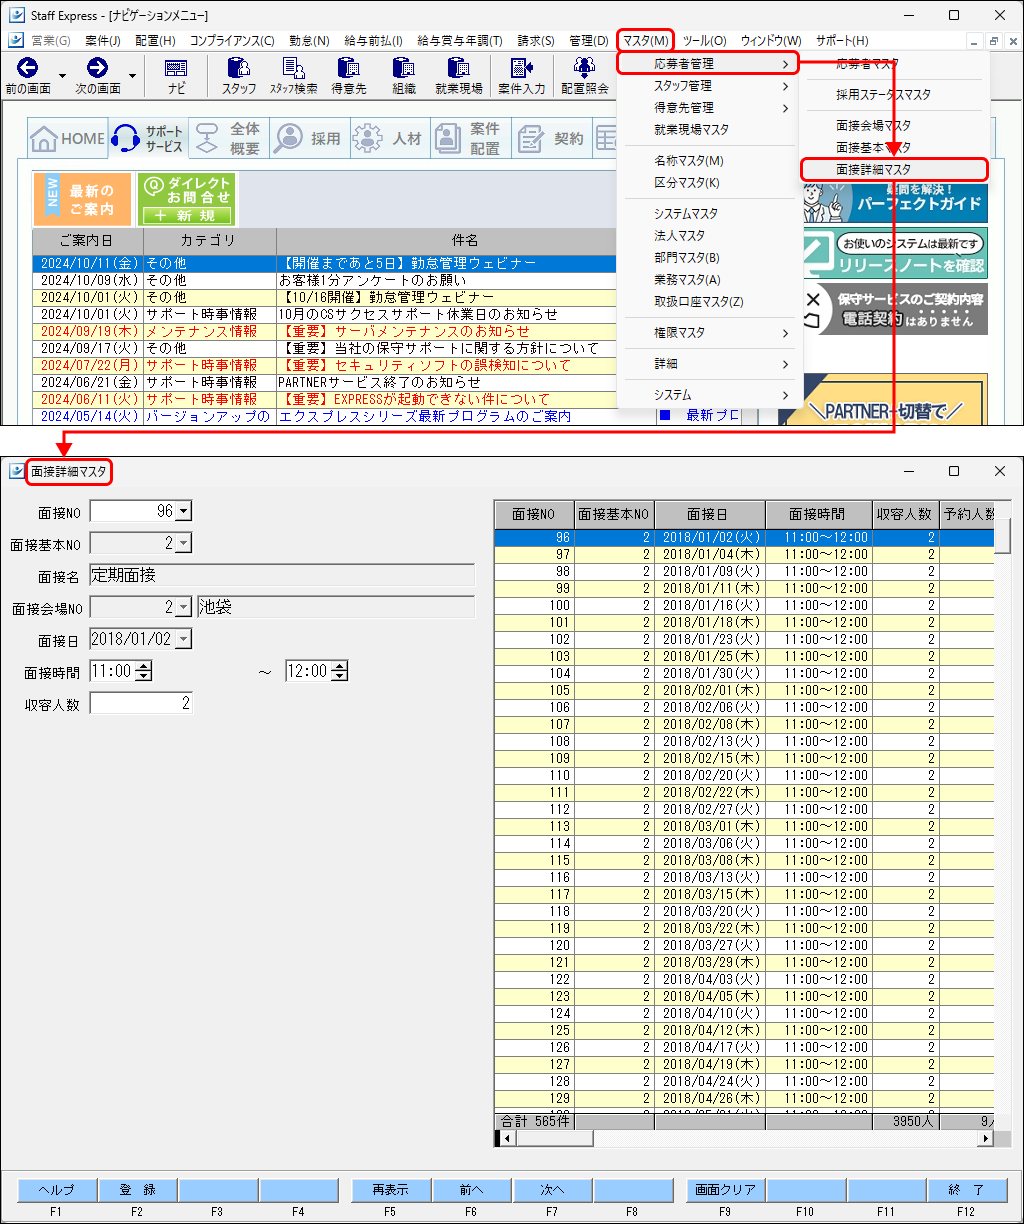Open the 営業(G) menu
The image size is (1024, 1224).
click(50, 40)
